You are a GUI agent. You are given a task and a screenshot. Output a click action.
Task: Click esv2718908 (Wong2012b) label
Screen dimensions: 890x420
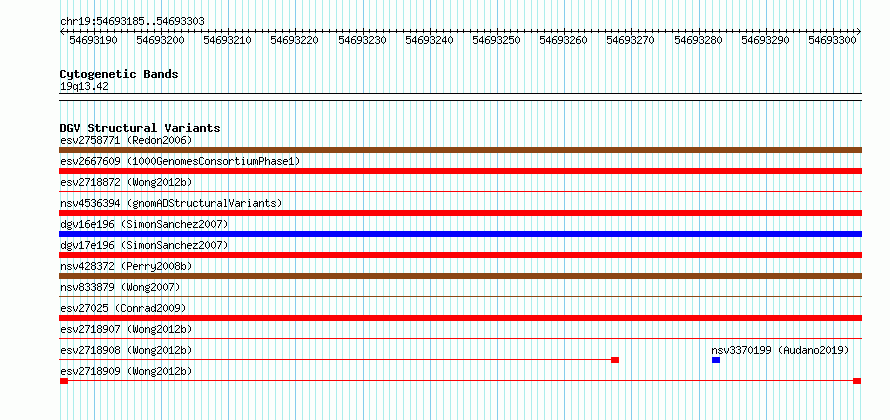126,350
